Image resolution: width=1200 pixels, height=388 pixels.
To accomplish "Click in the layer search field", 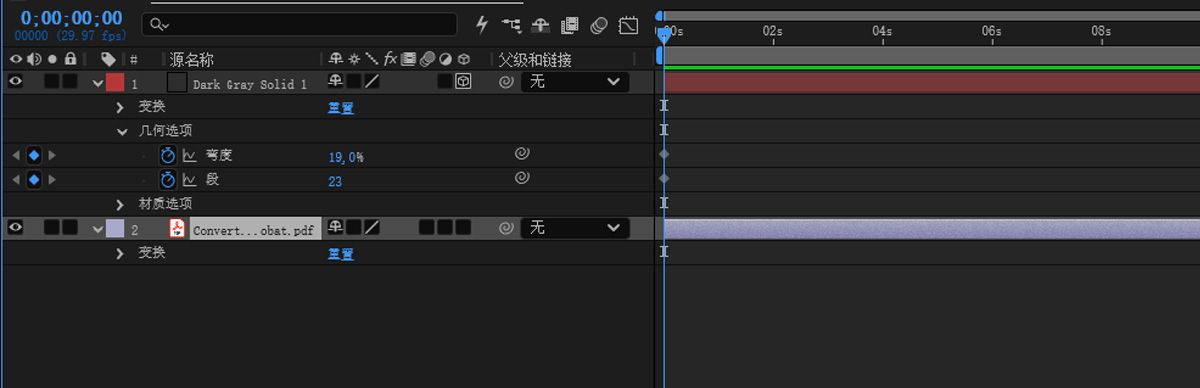I will pos(299,24).
